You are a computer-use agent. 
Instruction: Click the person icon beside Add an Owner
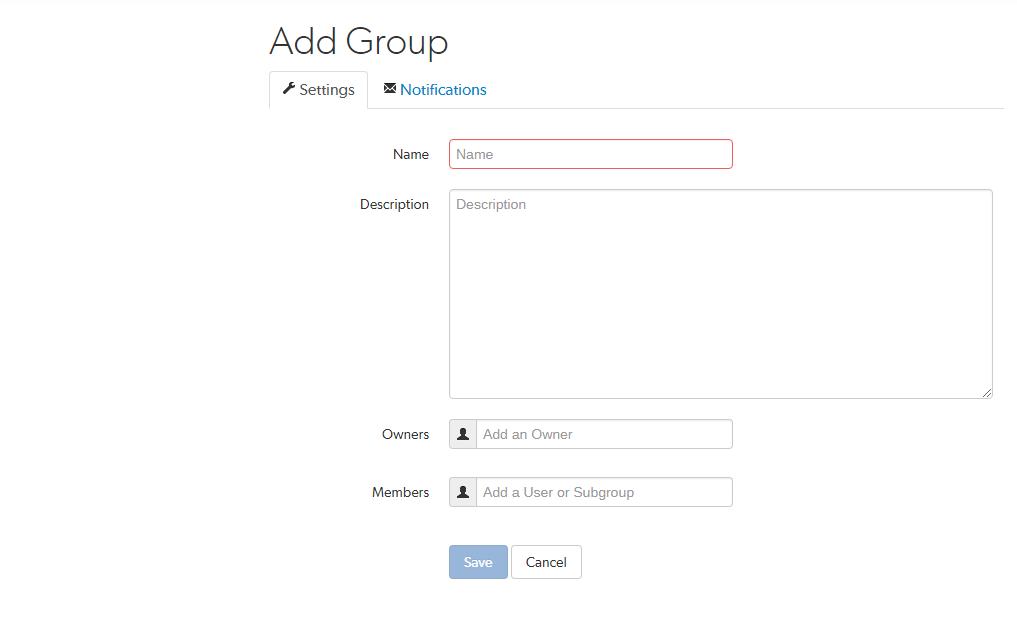coord(462,433)
